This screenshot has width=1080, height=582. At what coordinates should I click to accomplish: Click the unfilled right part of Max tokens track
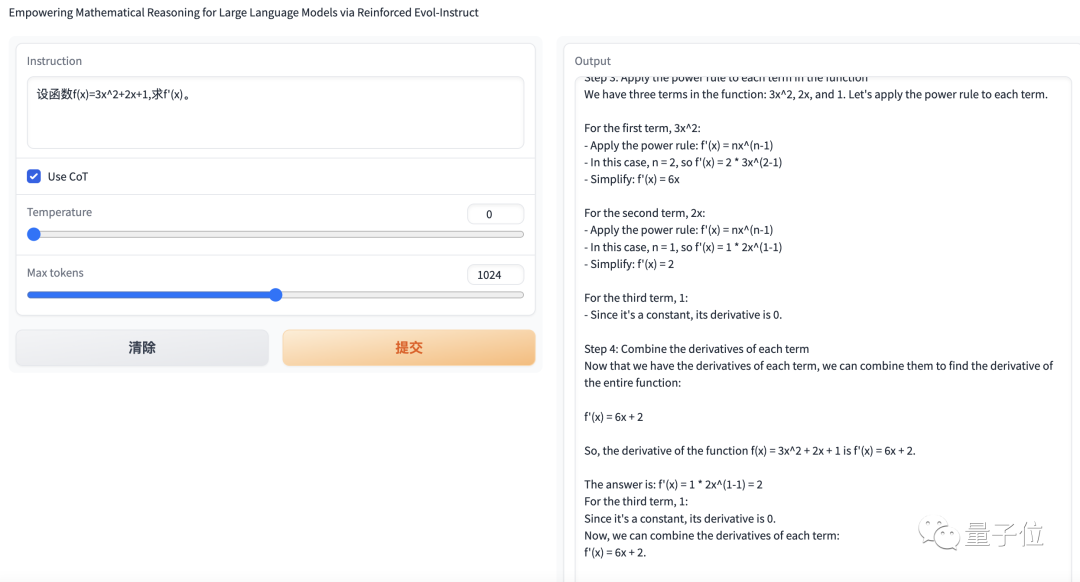pos(400,295)
